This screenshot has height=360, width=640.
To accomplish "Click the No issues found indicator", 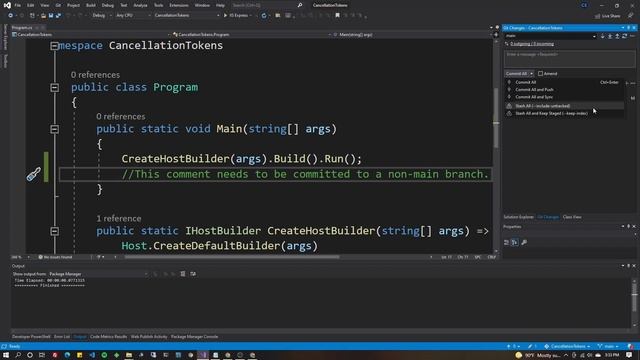I will coord(56,257).
